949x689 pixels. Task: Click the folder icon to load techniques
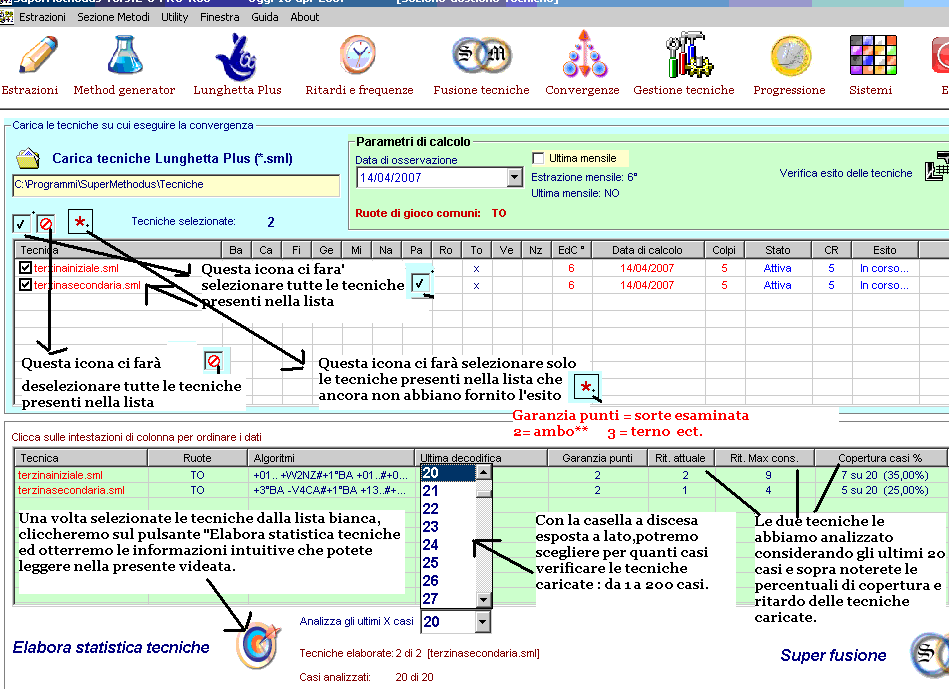28,159
